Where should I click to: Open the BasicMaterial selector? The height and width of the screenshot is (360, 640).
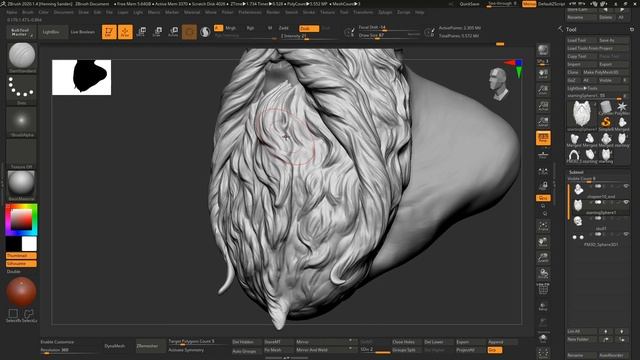click(22, 186)
